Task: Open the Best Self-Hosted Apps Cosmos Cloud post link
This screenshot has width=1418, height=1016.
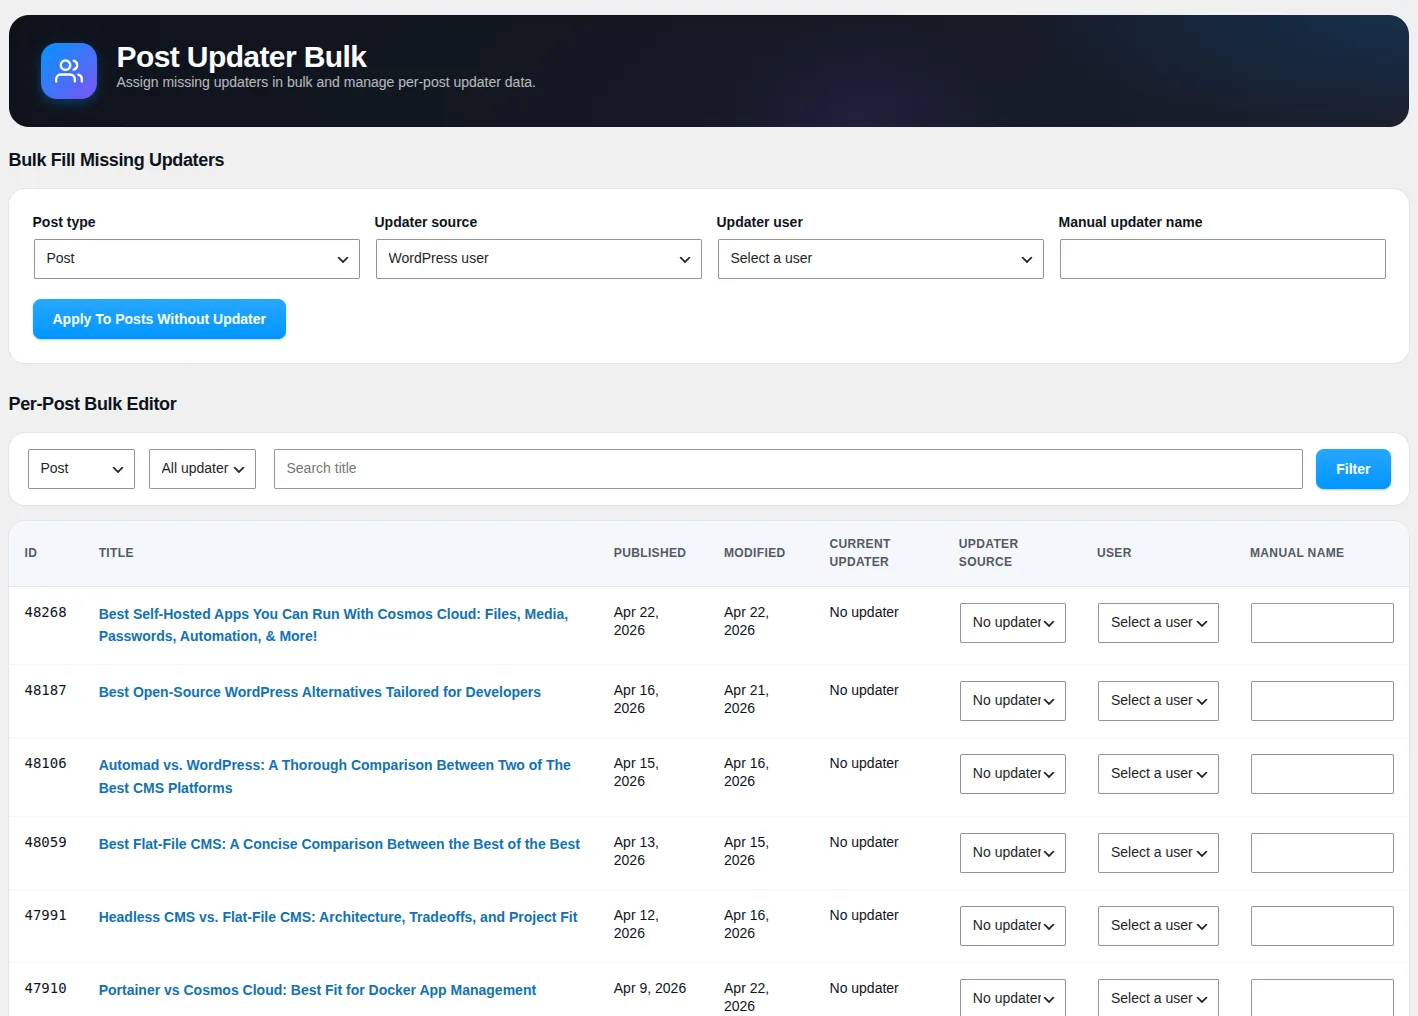Action: pyautogui.click(x=333, y=625)
